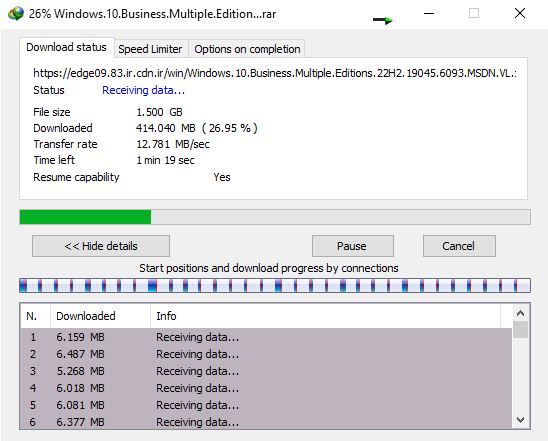548x441 pixels.
Task: Click the connections list scroll down arrow
Action: click(520, 420)
